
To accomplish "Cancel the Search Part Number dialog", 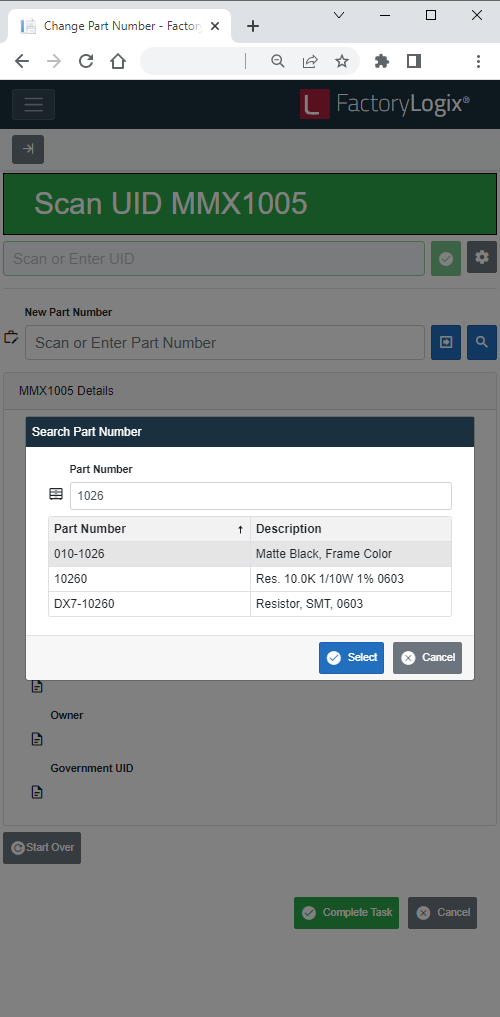I will point(427,658).
